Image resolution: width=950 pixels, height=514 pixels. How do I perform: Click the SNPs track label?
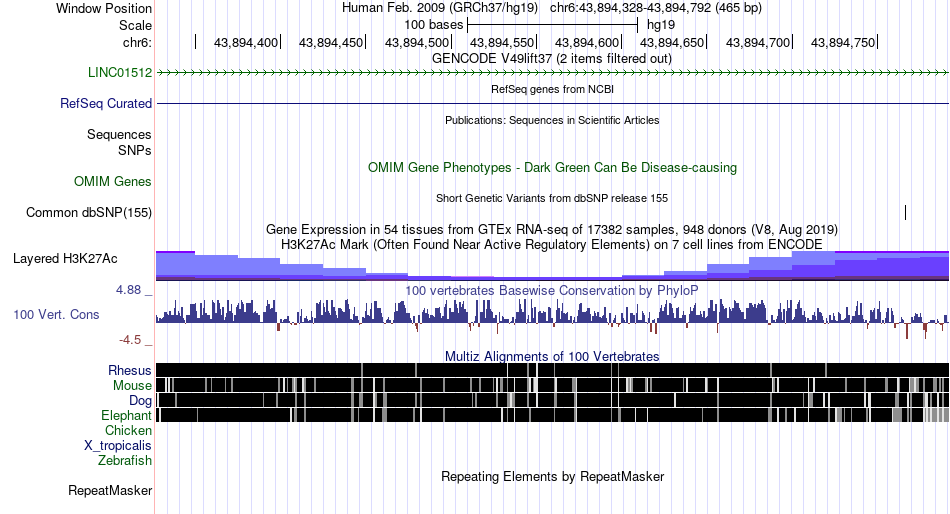135,150
